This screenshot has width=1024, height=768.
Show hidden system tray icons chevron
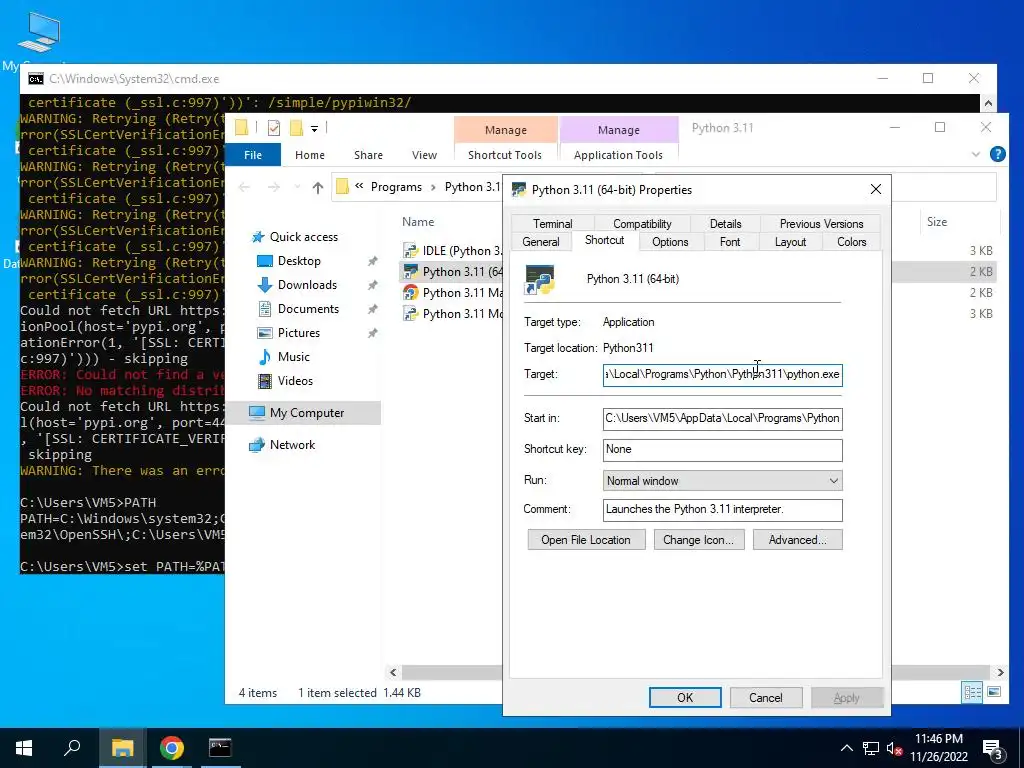coord(846,748)
